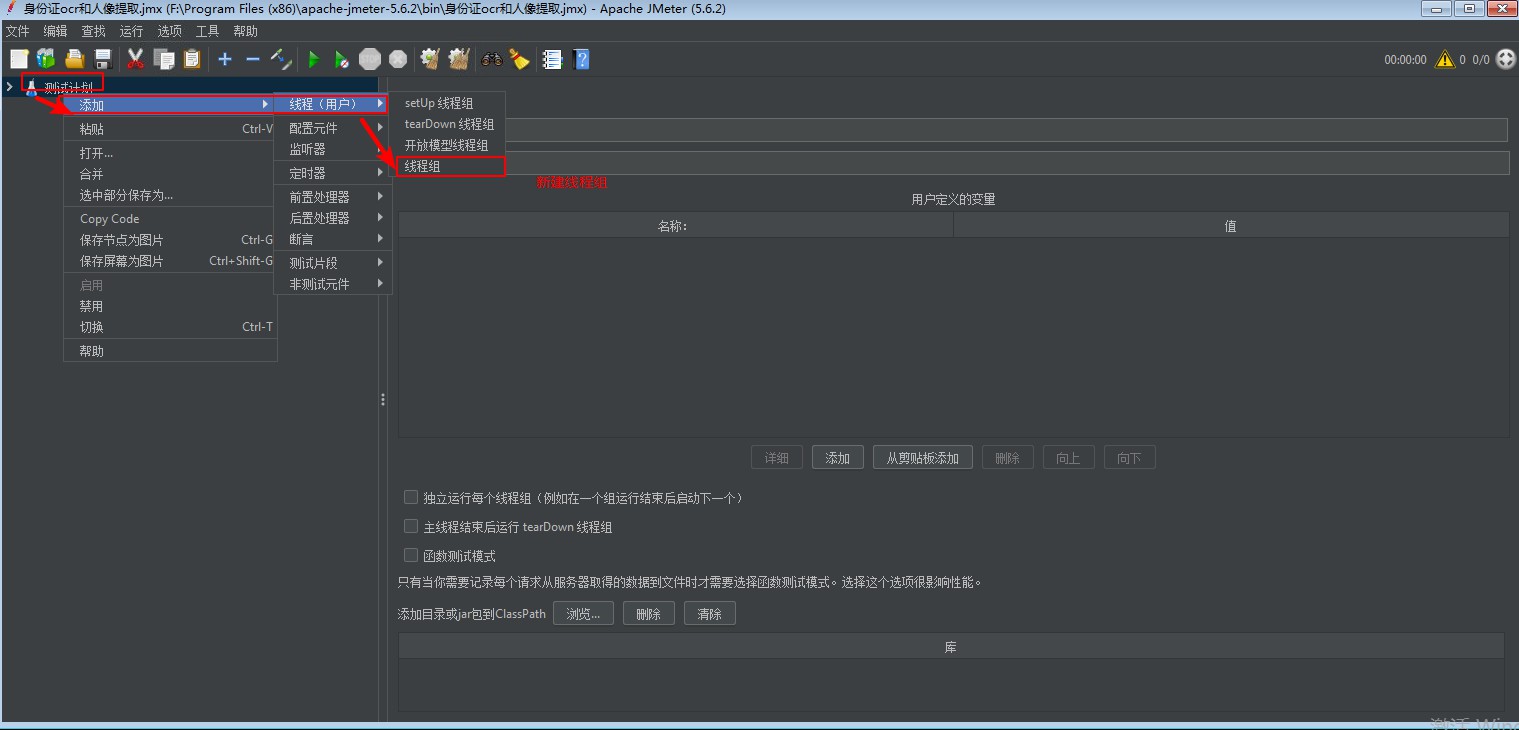Click the Shutdown round X icon
This screenshot has height=730, width=1519.
pyautogui.click(x=398, y=59)
